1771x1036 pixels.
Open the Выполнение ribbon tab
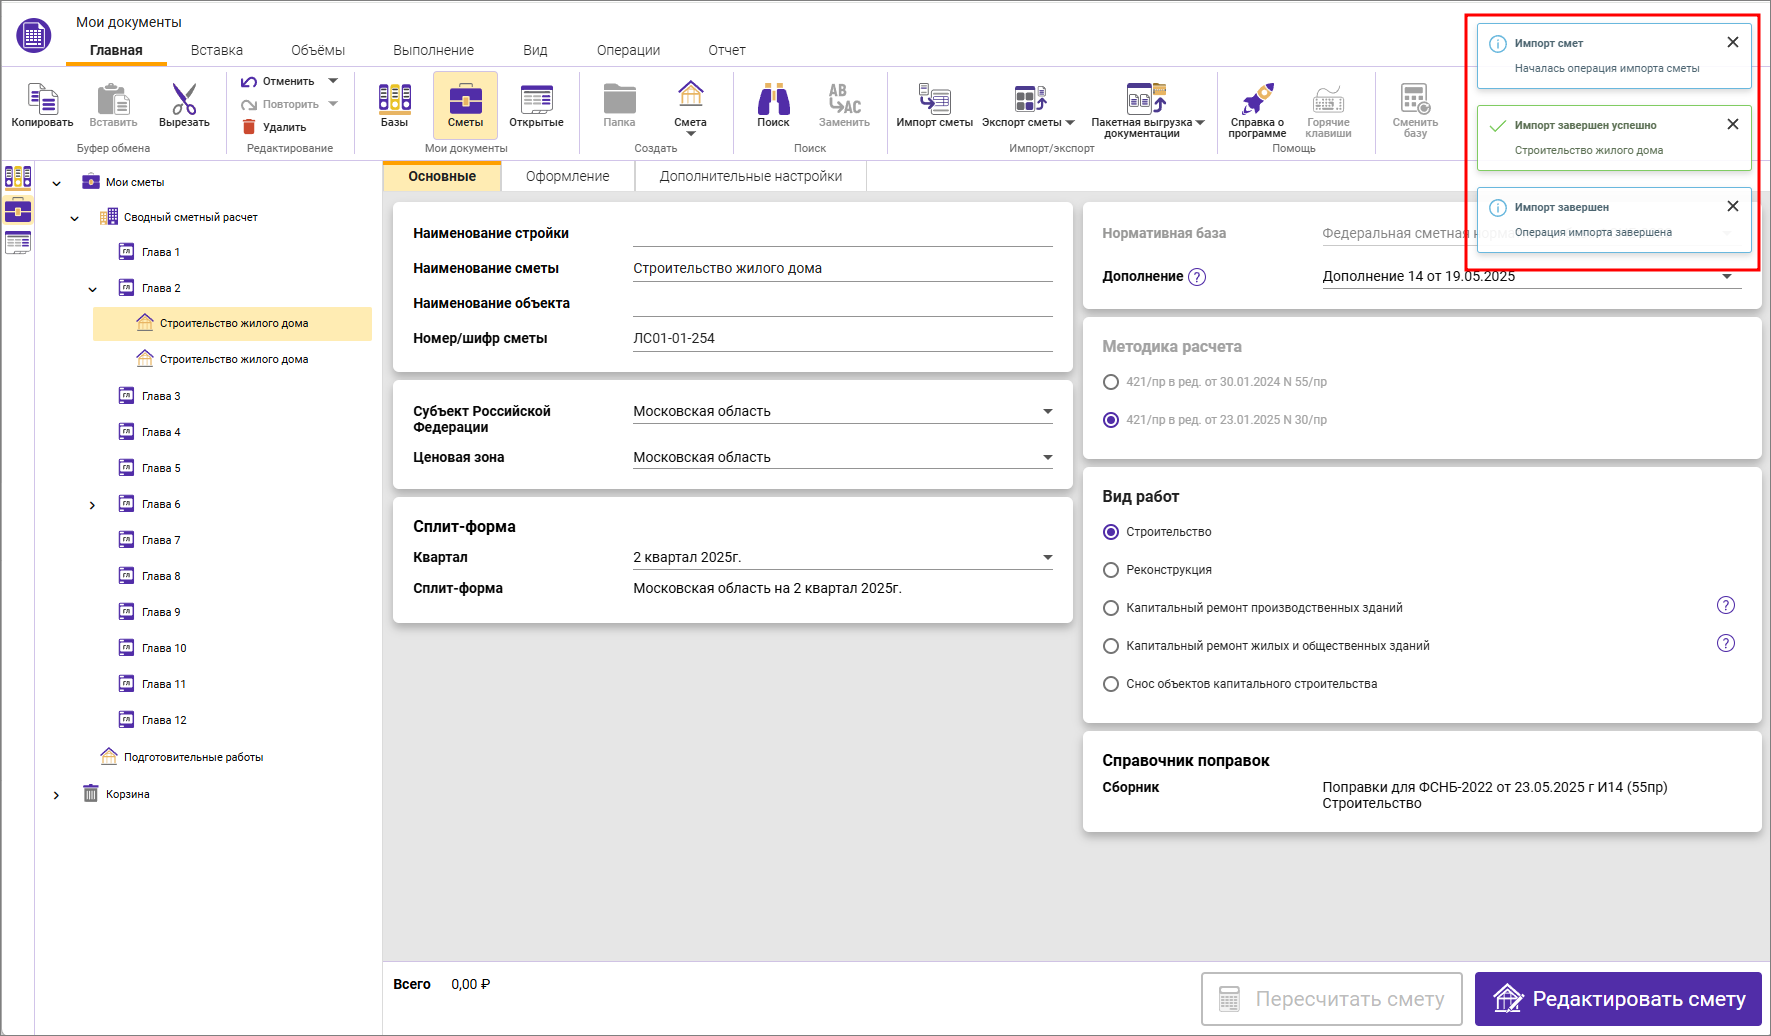tap(433, 50)
